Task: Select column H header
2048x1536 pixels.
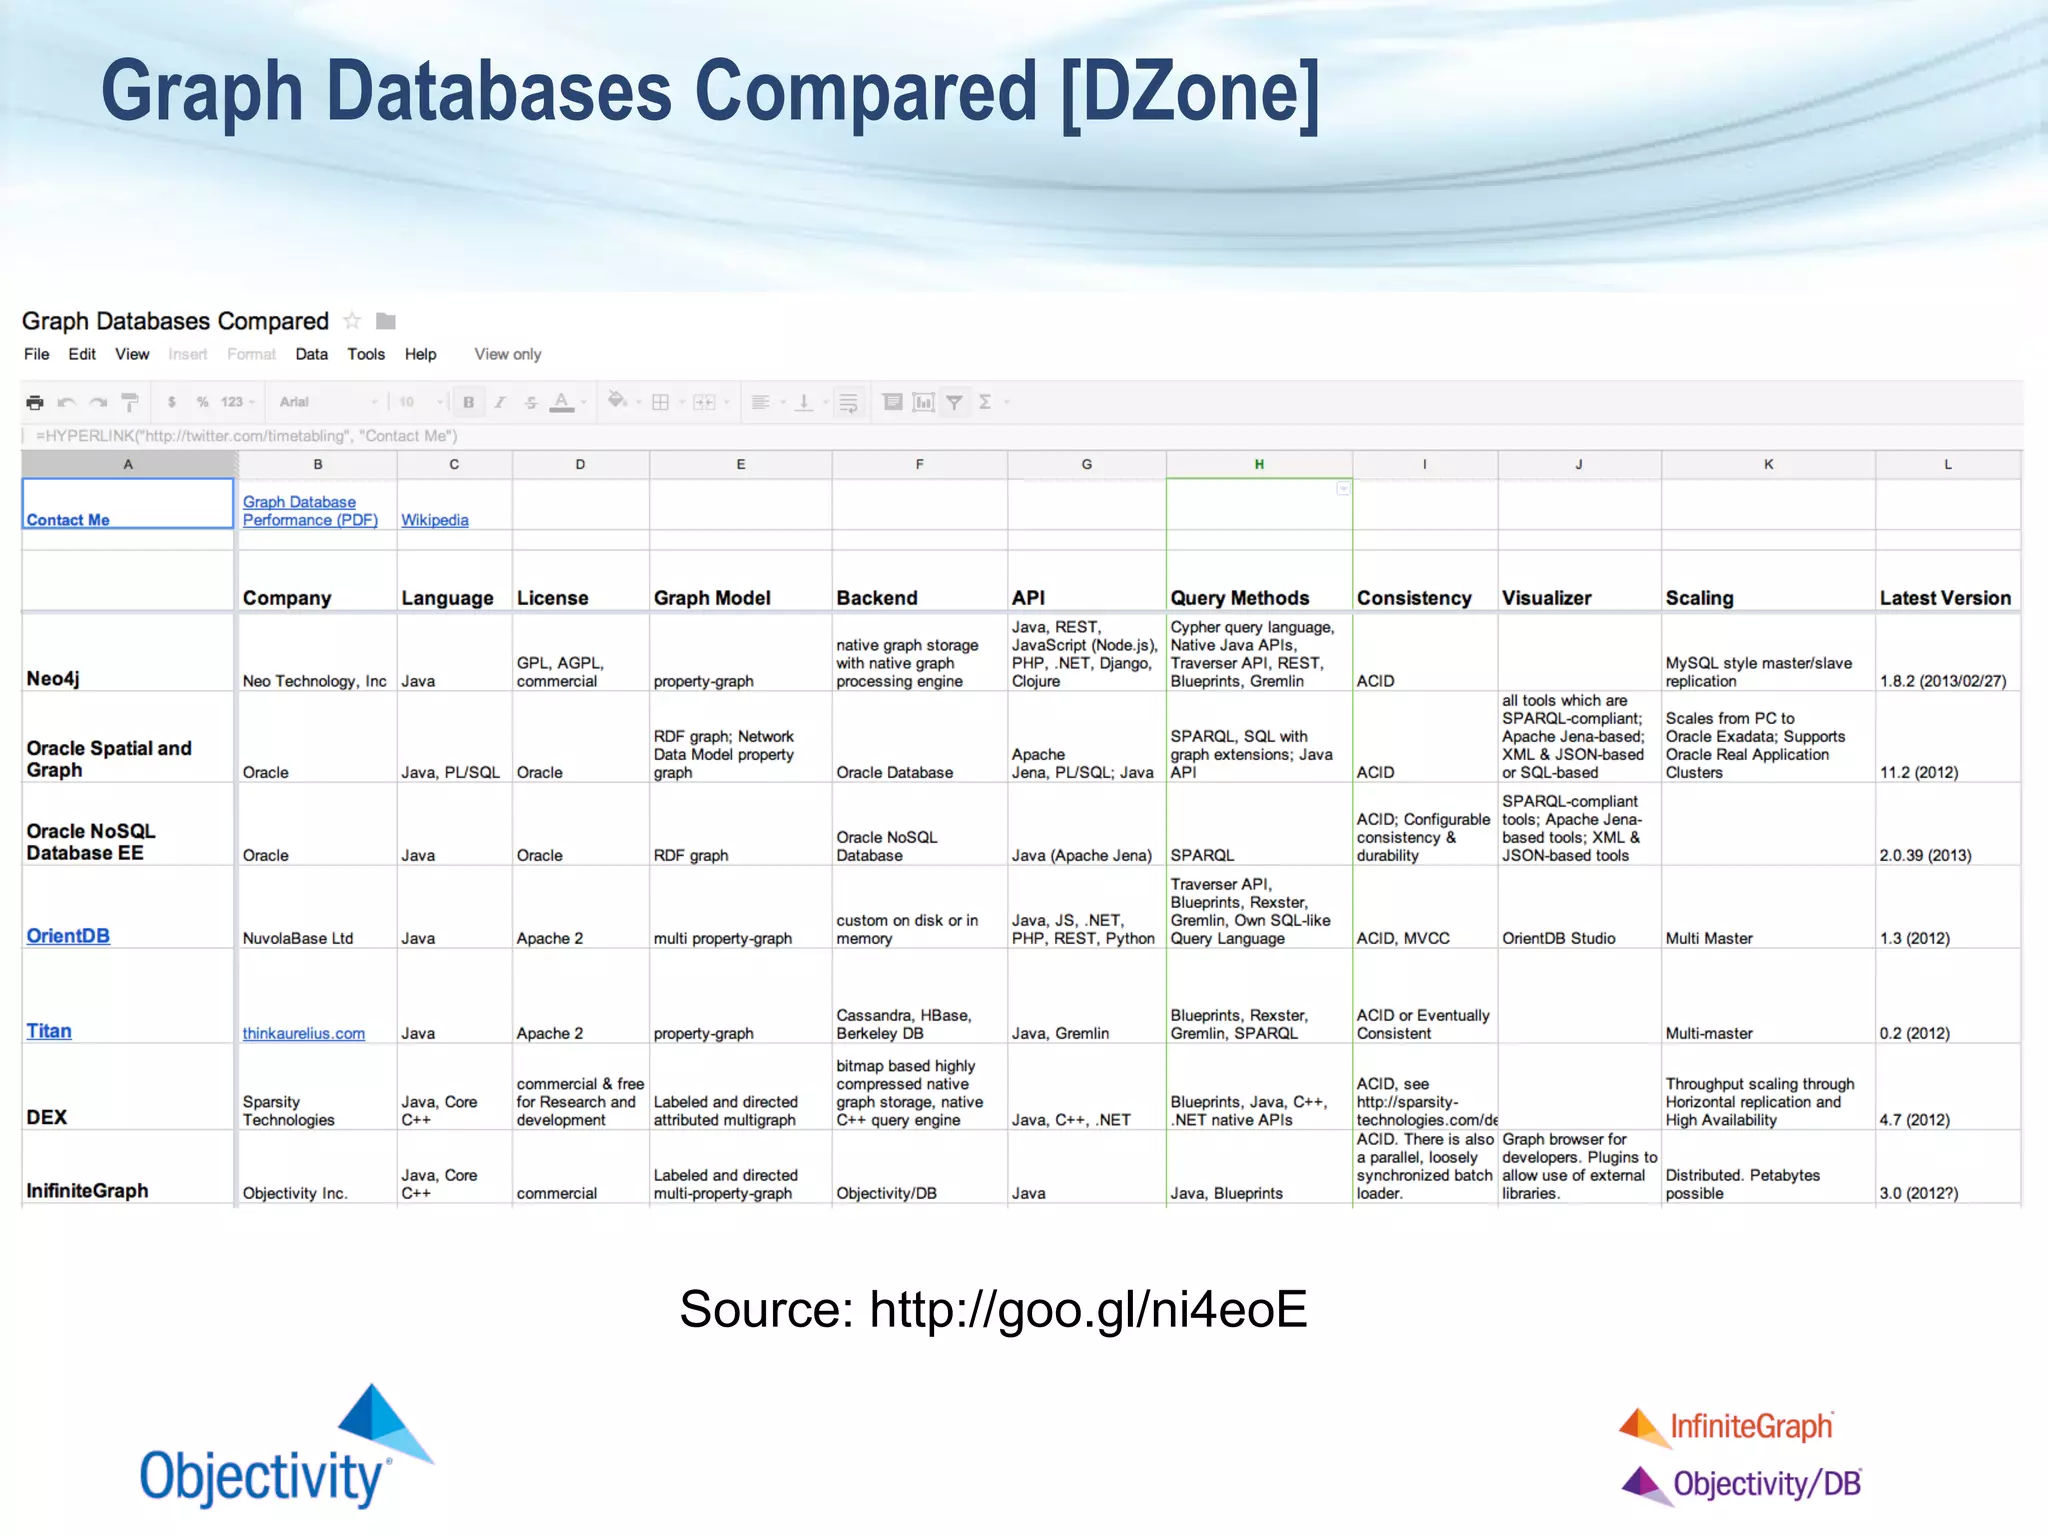Action: [1259, 464]
